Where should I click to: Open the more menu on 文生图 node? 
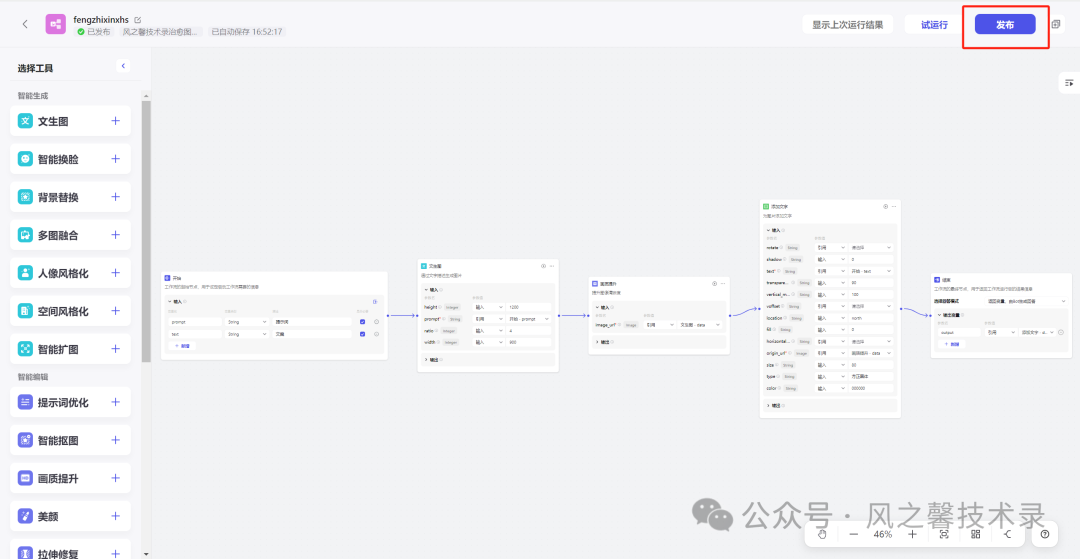(x=552, y=266)
